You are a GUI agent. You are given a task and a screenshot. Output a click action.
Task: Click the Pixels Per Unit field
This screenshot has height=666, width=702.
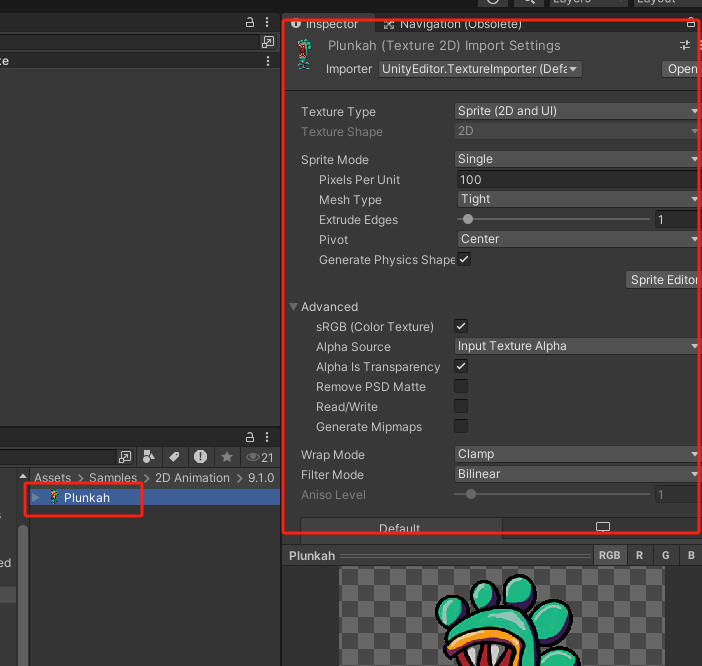pyautogui.click(x=579, y=179)
